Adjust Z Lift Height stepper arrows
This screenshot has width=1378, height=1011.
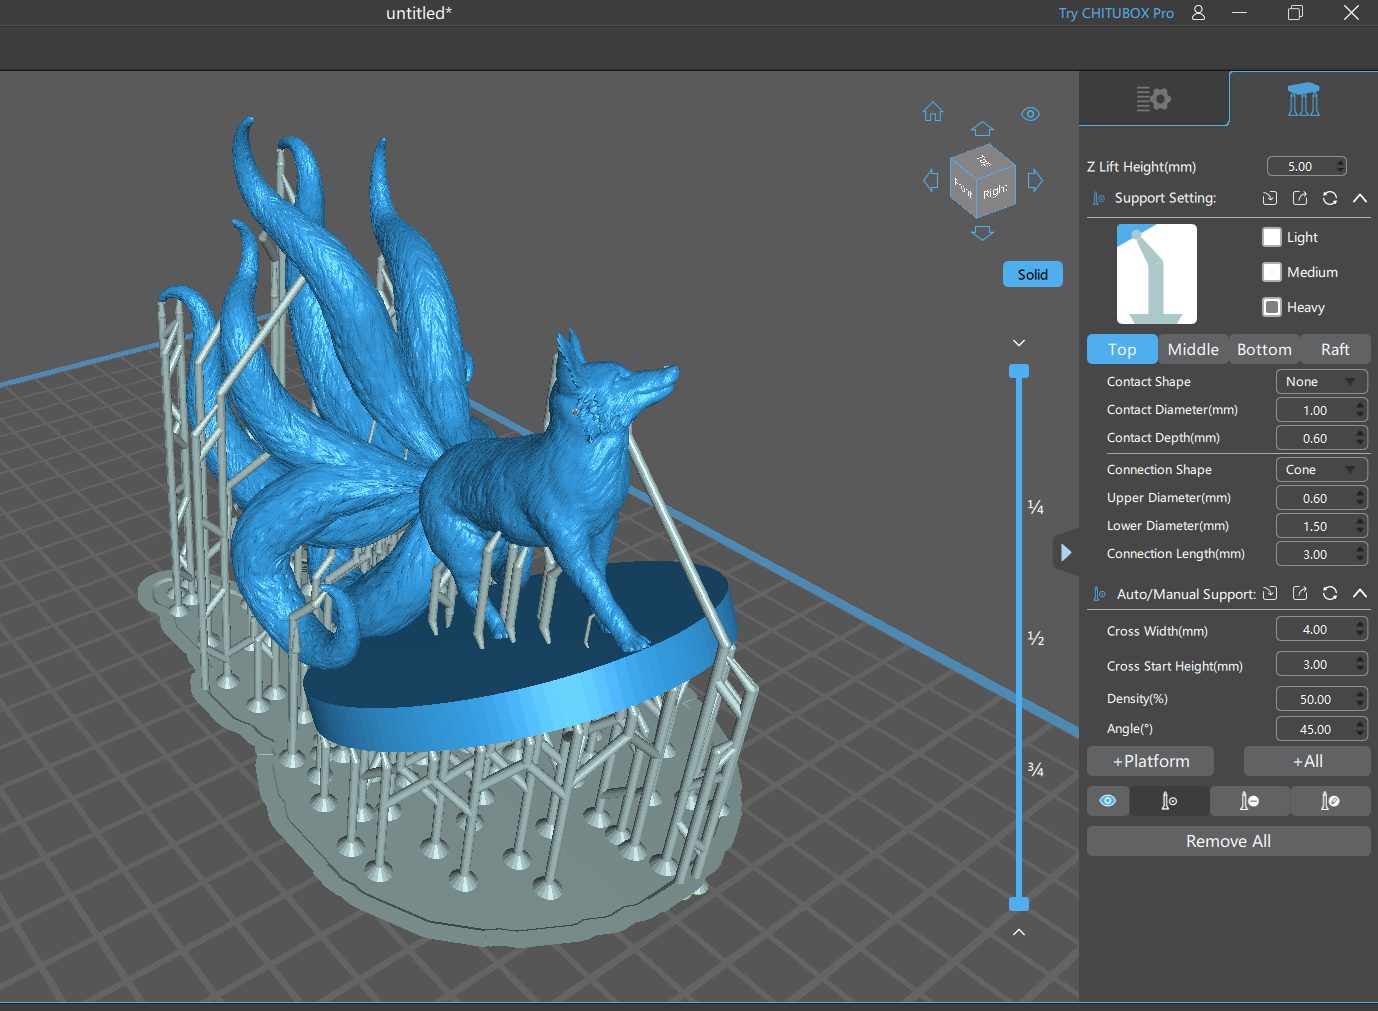tap(1341, 167)
